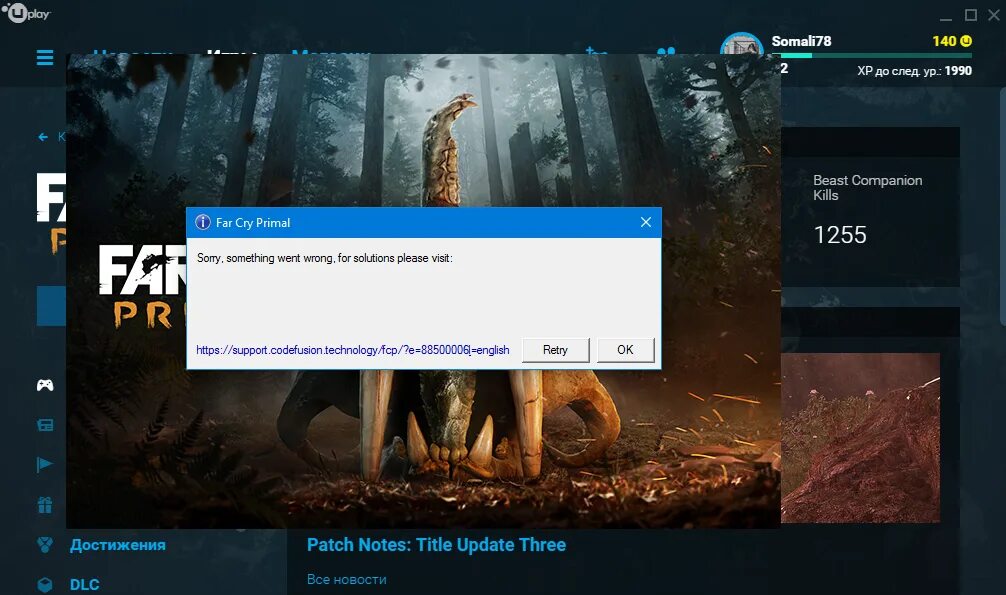Click the back arrow in Uplay
The width and height of the screenshot is (1006, 595).
pos(43,137)
